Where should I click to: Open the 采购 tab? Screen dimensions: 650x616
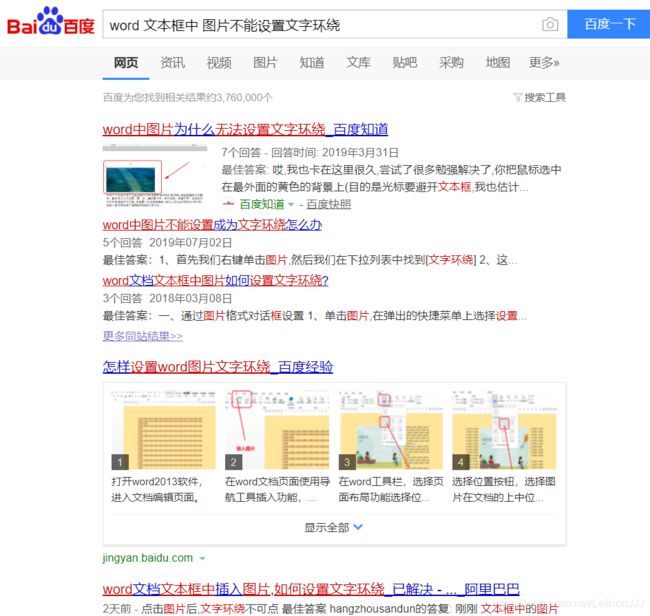coord(451,63)
